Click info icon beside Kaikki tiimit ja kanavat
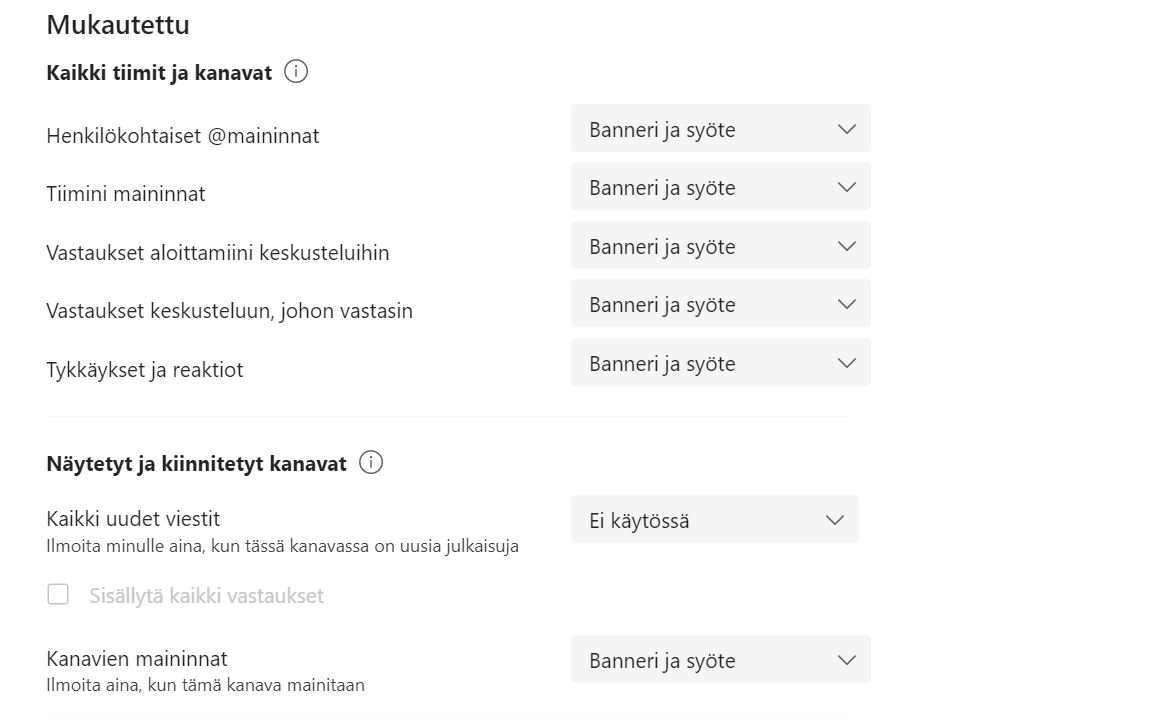 point(296,72)
